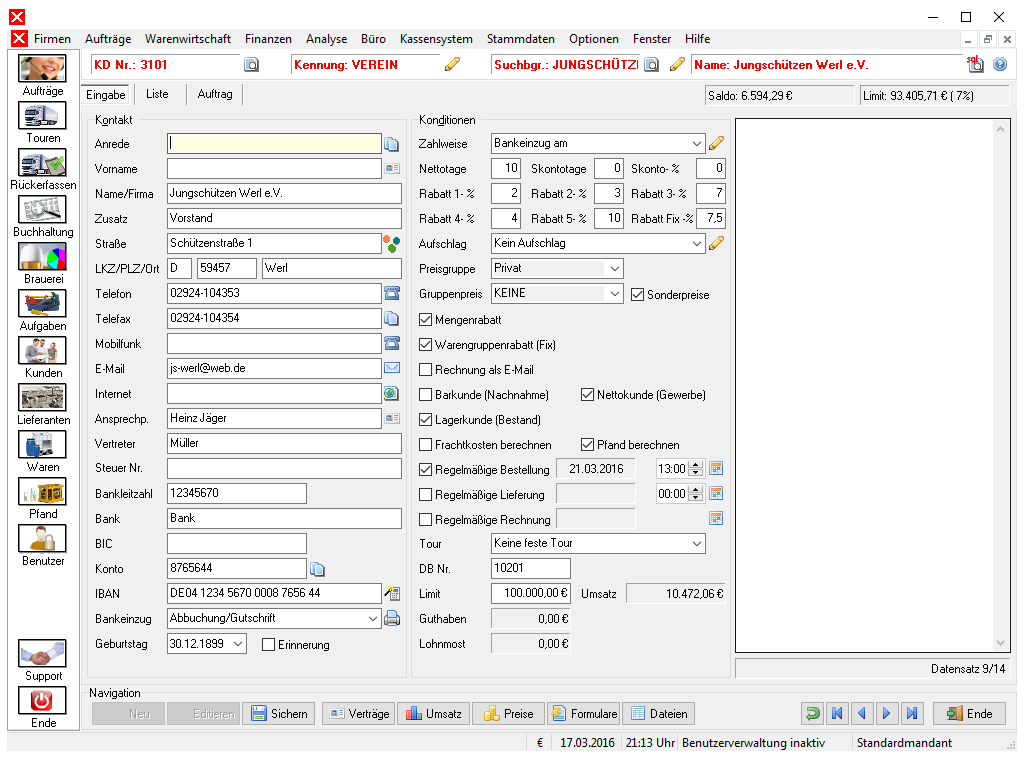
Task: Open the Geburtstag date dropdown
Action: [238, 643]
